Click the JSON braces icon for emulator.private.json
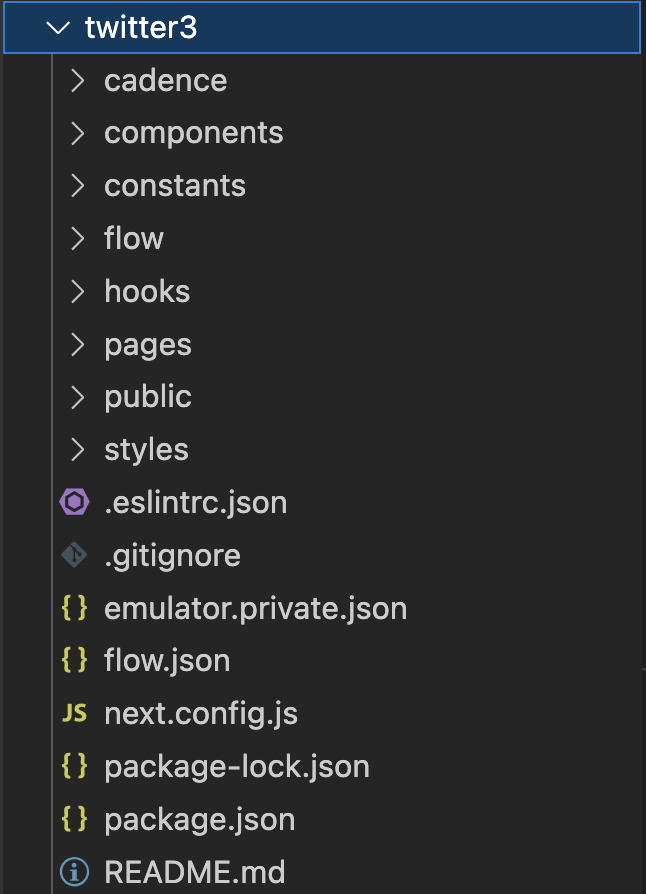Image resolution: width=646 pixels, height=894 pixels. (74, 608)
